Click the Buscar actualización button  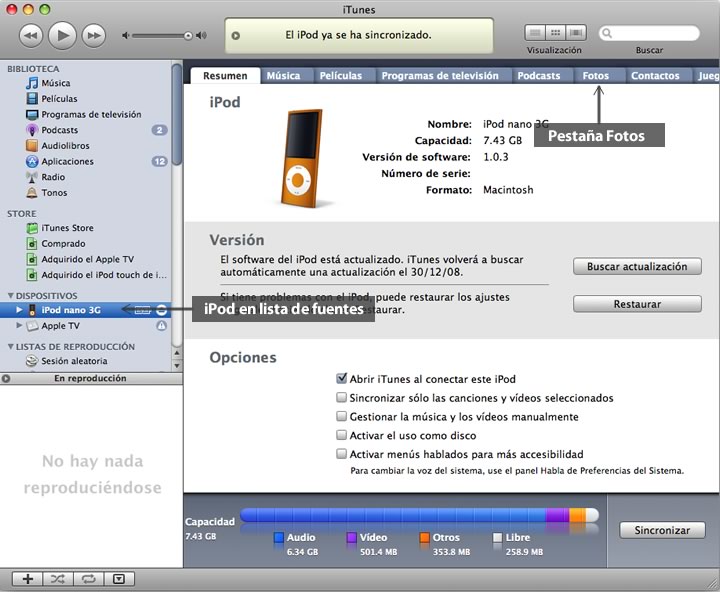[637, 266]
